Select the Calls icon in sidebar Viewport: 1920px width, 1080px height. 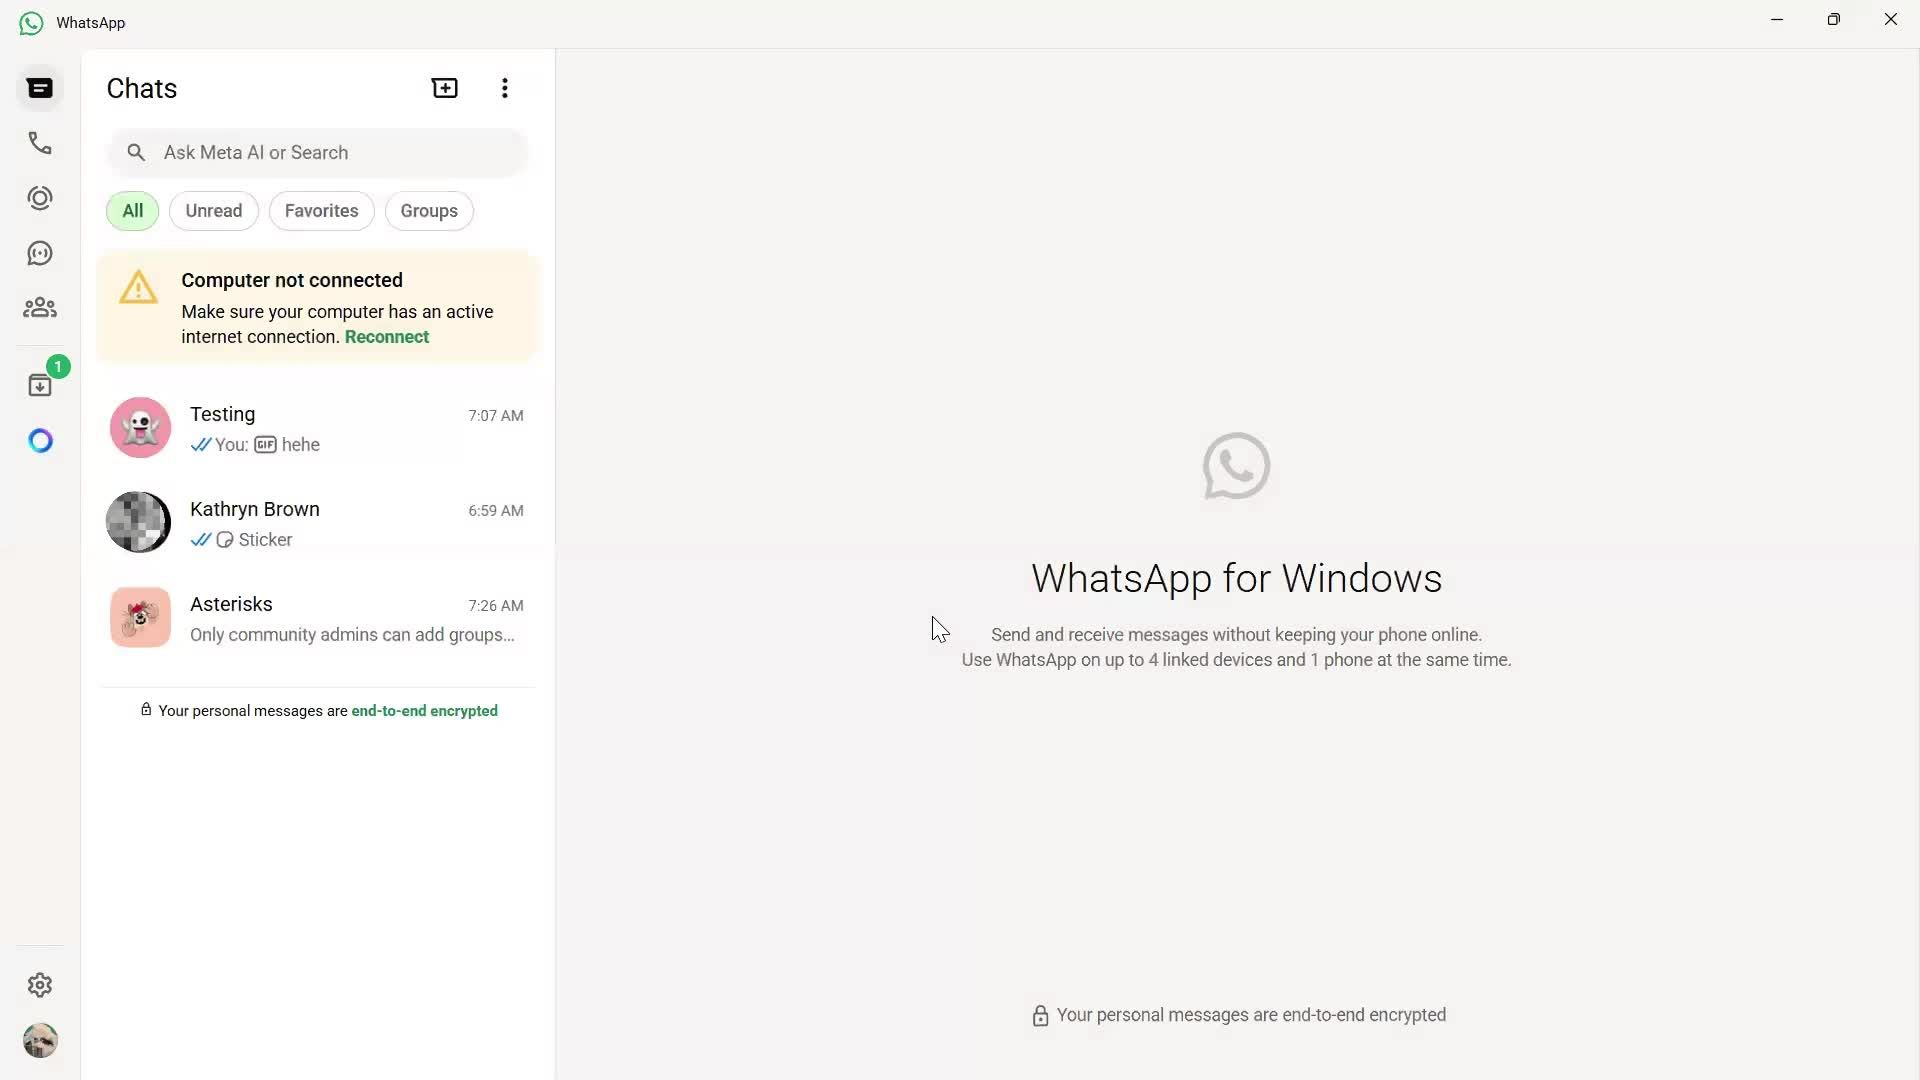[39, 143]
